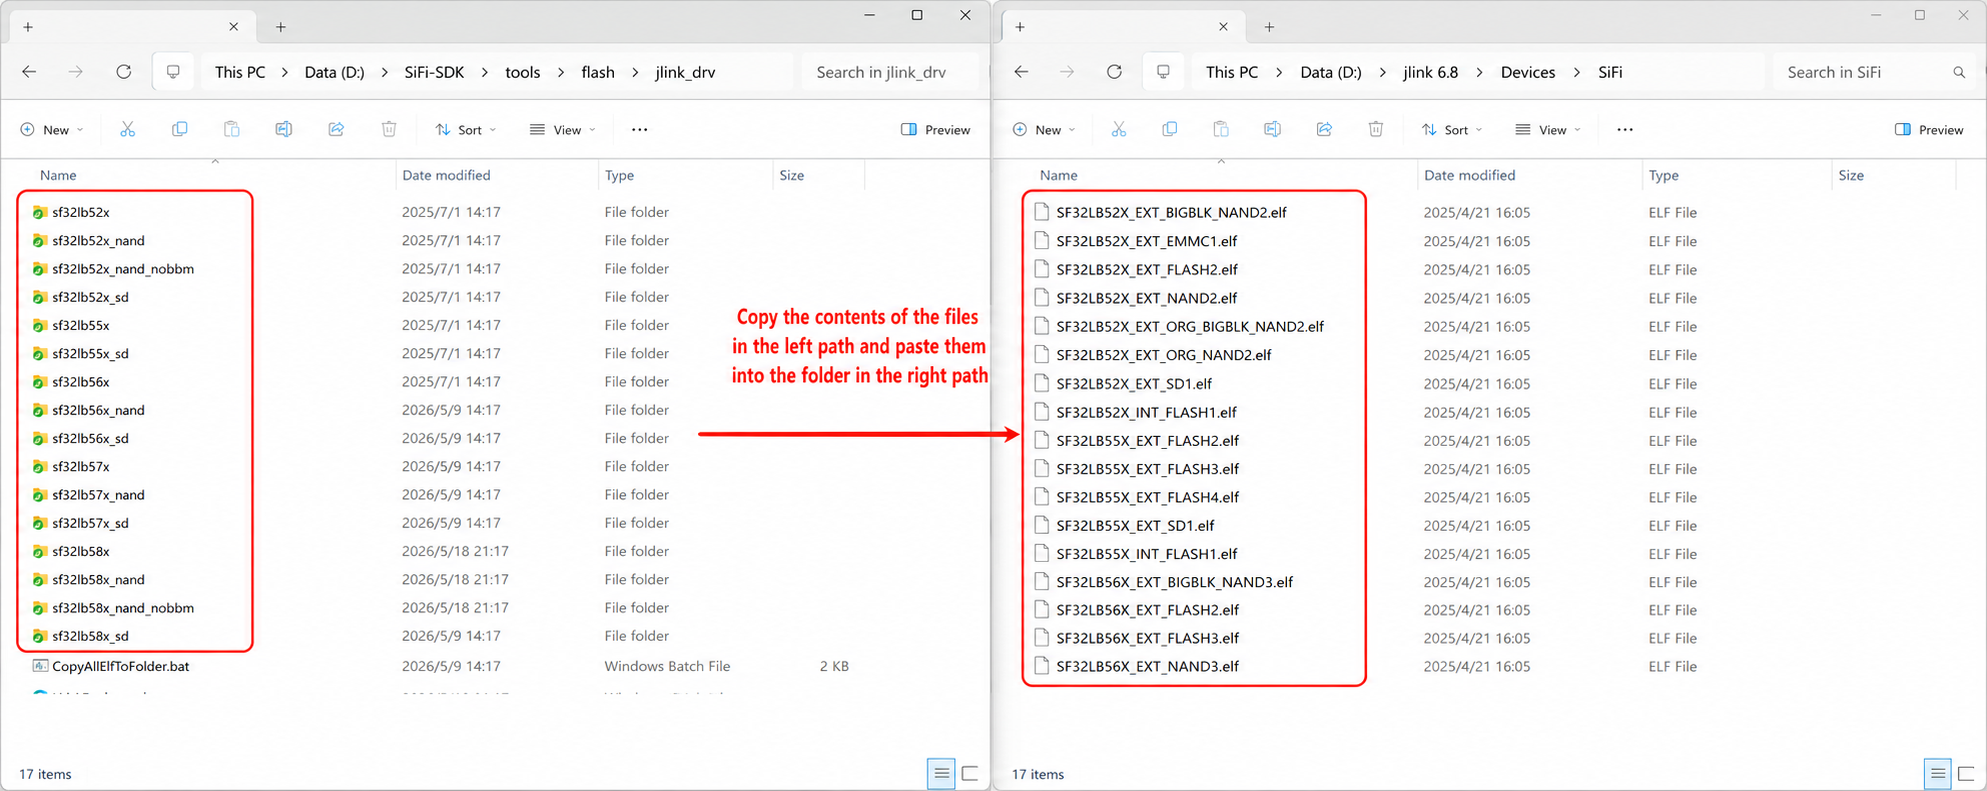Navigate to jlink 6.8 in breadcrumb
The height and width of the screenshot is (791, 1987).
click(1430, 72)
